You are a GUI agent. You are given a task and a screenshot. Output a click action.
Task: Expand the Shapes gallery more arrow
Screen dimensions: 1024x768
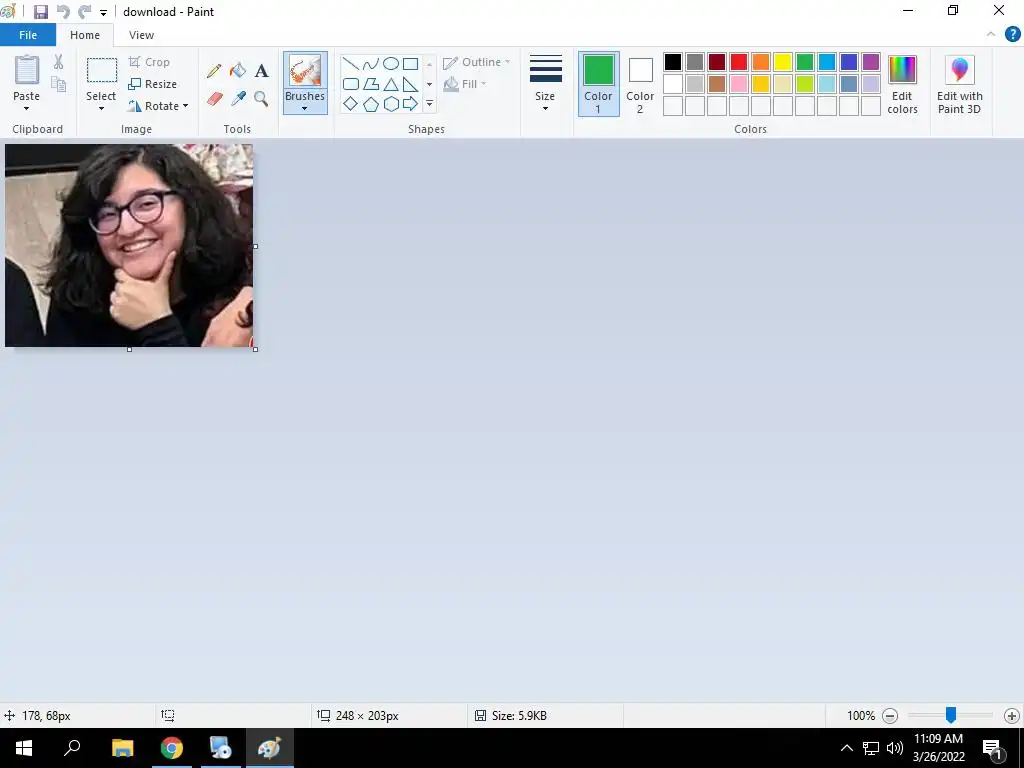(429, 104)
